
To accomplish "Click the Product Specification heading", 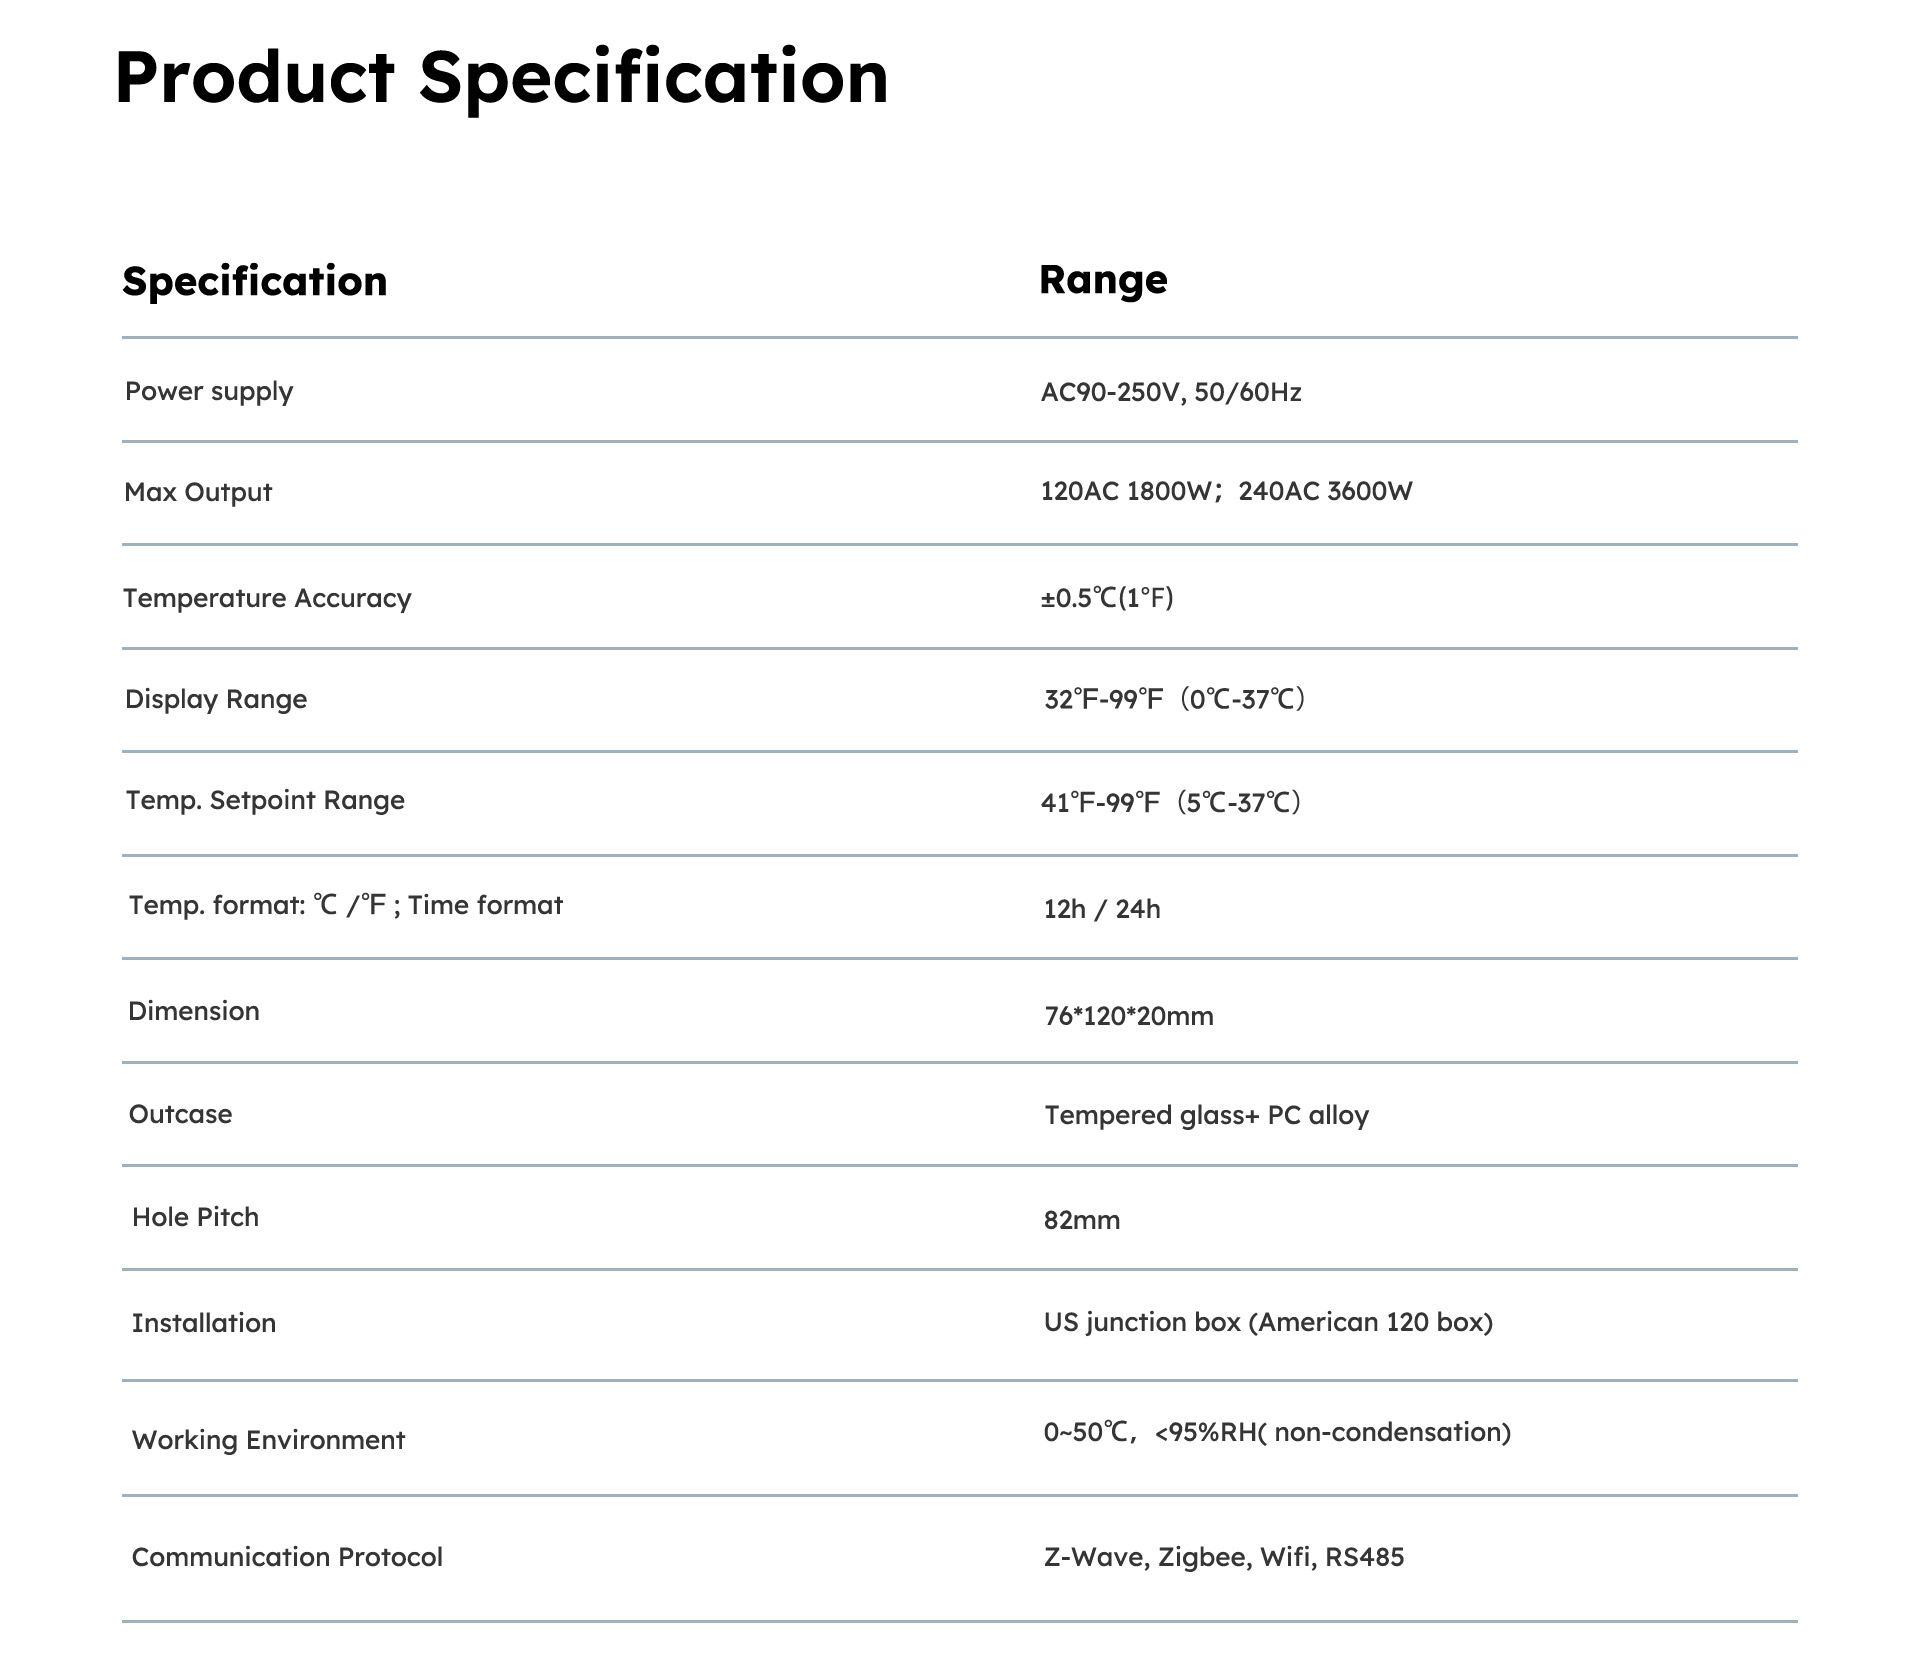I will (x=502, y=78).
